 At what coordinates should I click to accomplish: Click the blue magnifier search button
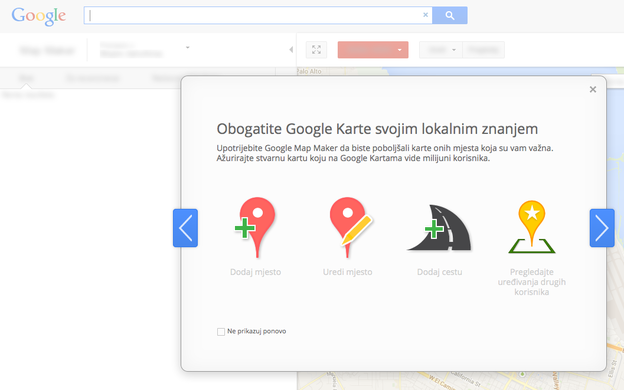point(450,15)
